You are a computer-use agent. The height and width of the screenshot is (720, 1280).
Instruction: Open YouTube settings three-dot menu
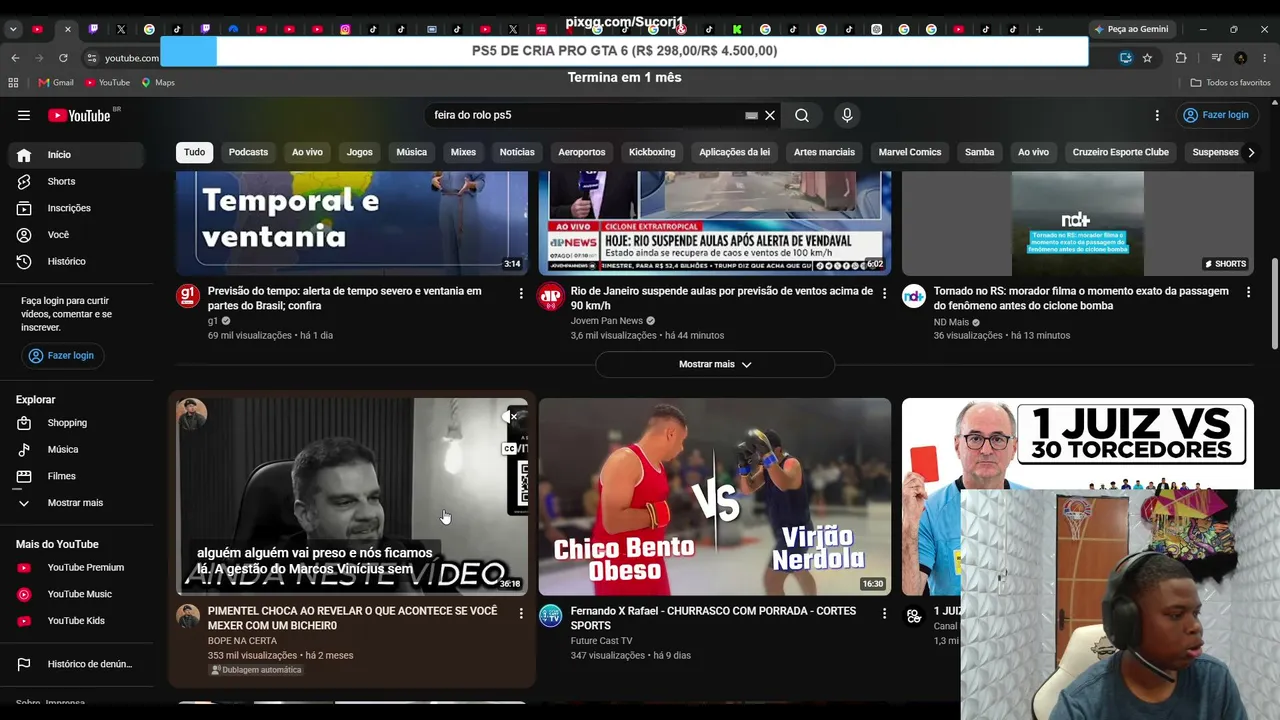[x=1157, y=115]
